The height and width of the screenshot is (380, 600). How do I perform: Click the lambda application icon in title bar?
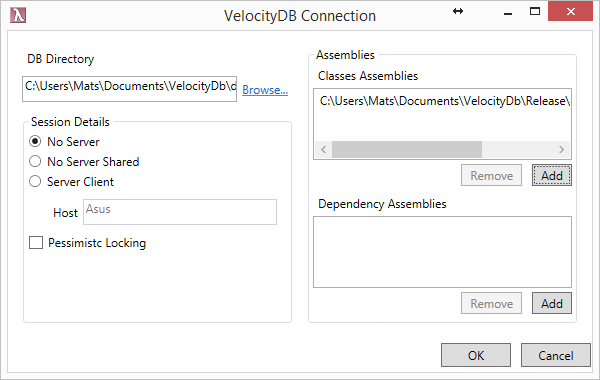(18, 15)
